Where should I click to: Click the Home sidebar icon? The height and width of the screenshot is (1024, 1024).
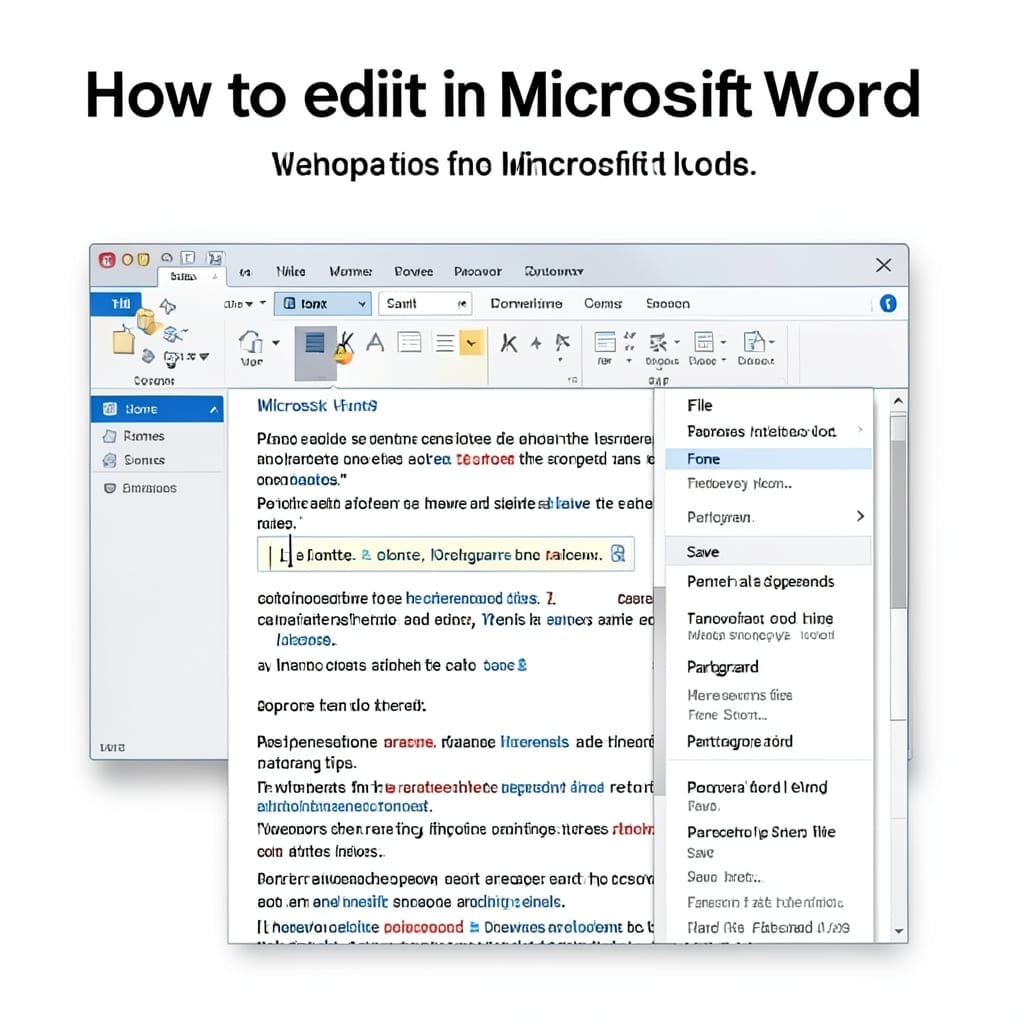click(x=110, y=409)
